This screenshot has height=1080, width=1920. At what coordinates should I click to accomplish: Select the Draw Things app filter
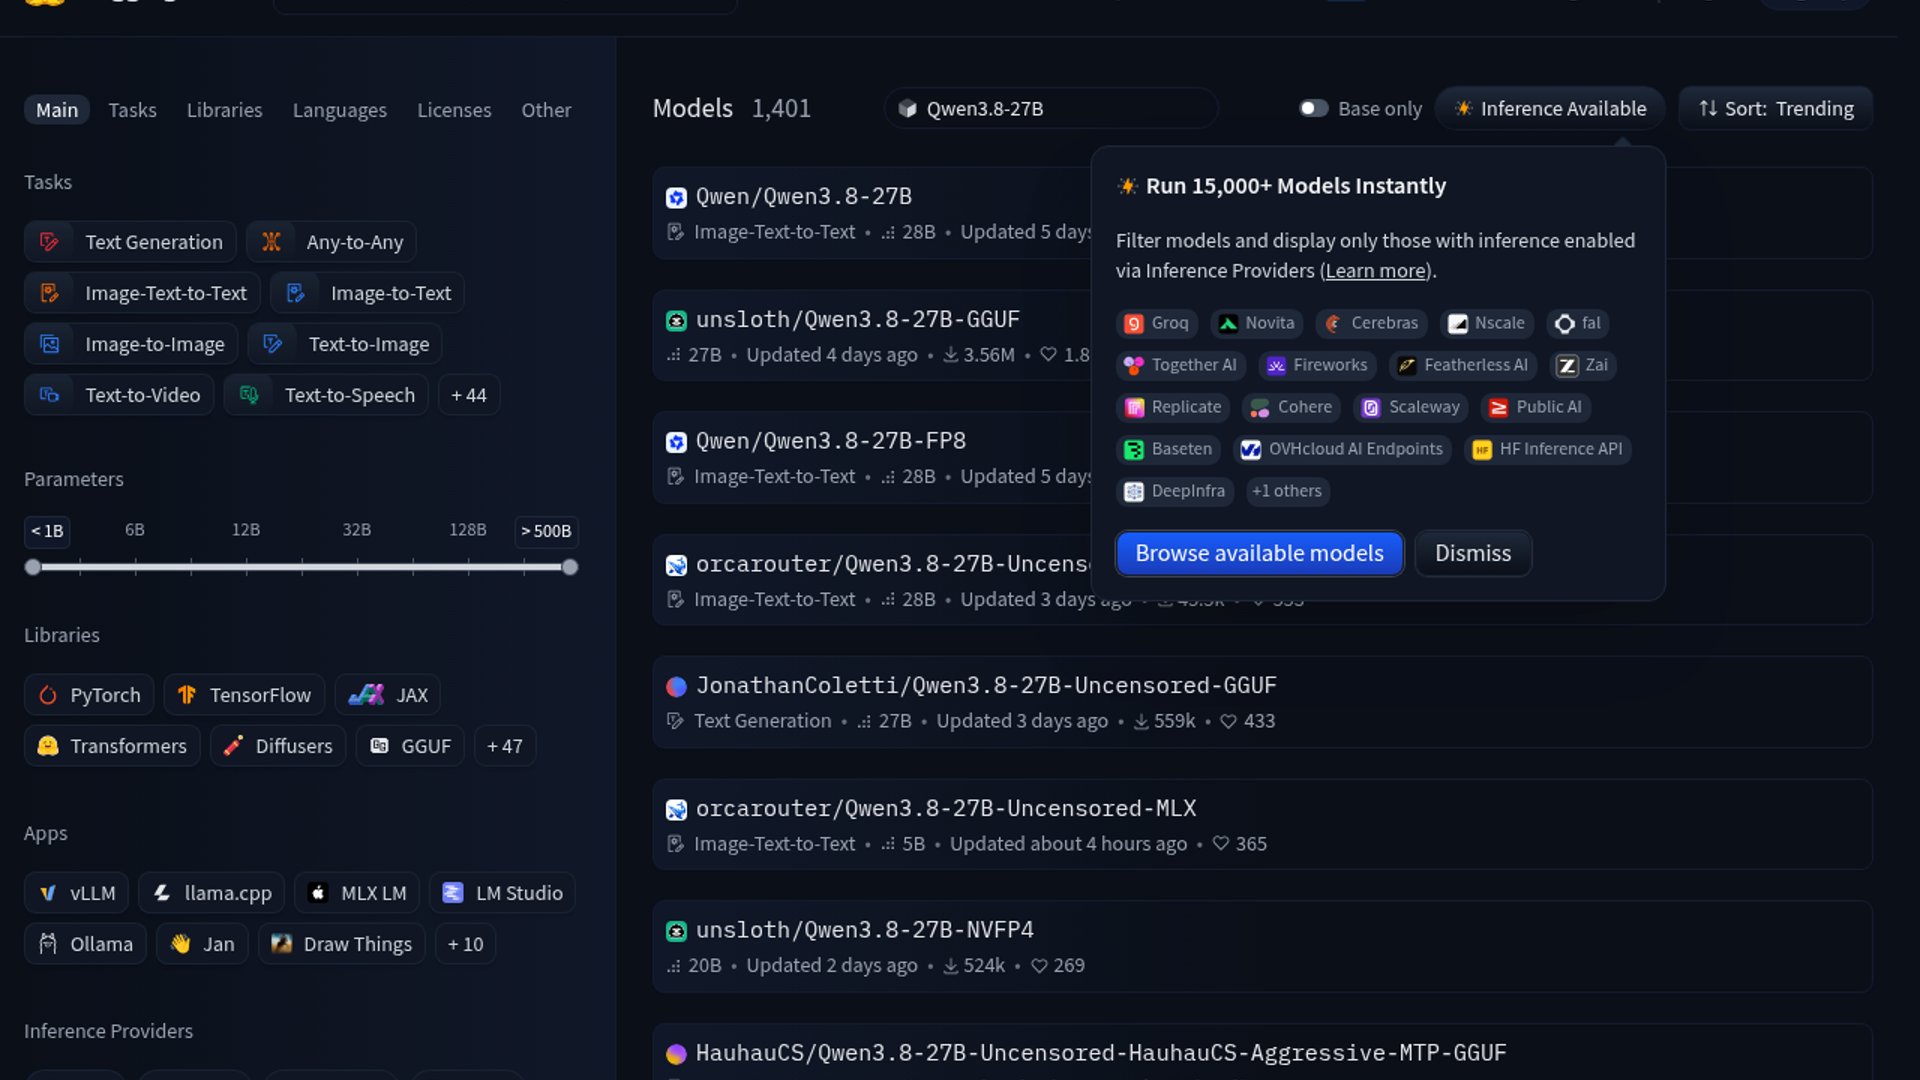[342, 944]
